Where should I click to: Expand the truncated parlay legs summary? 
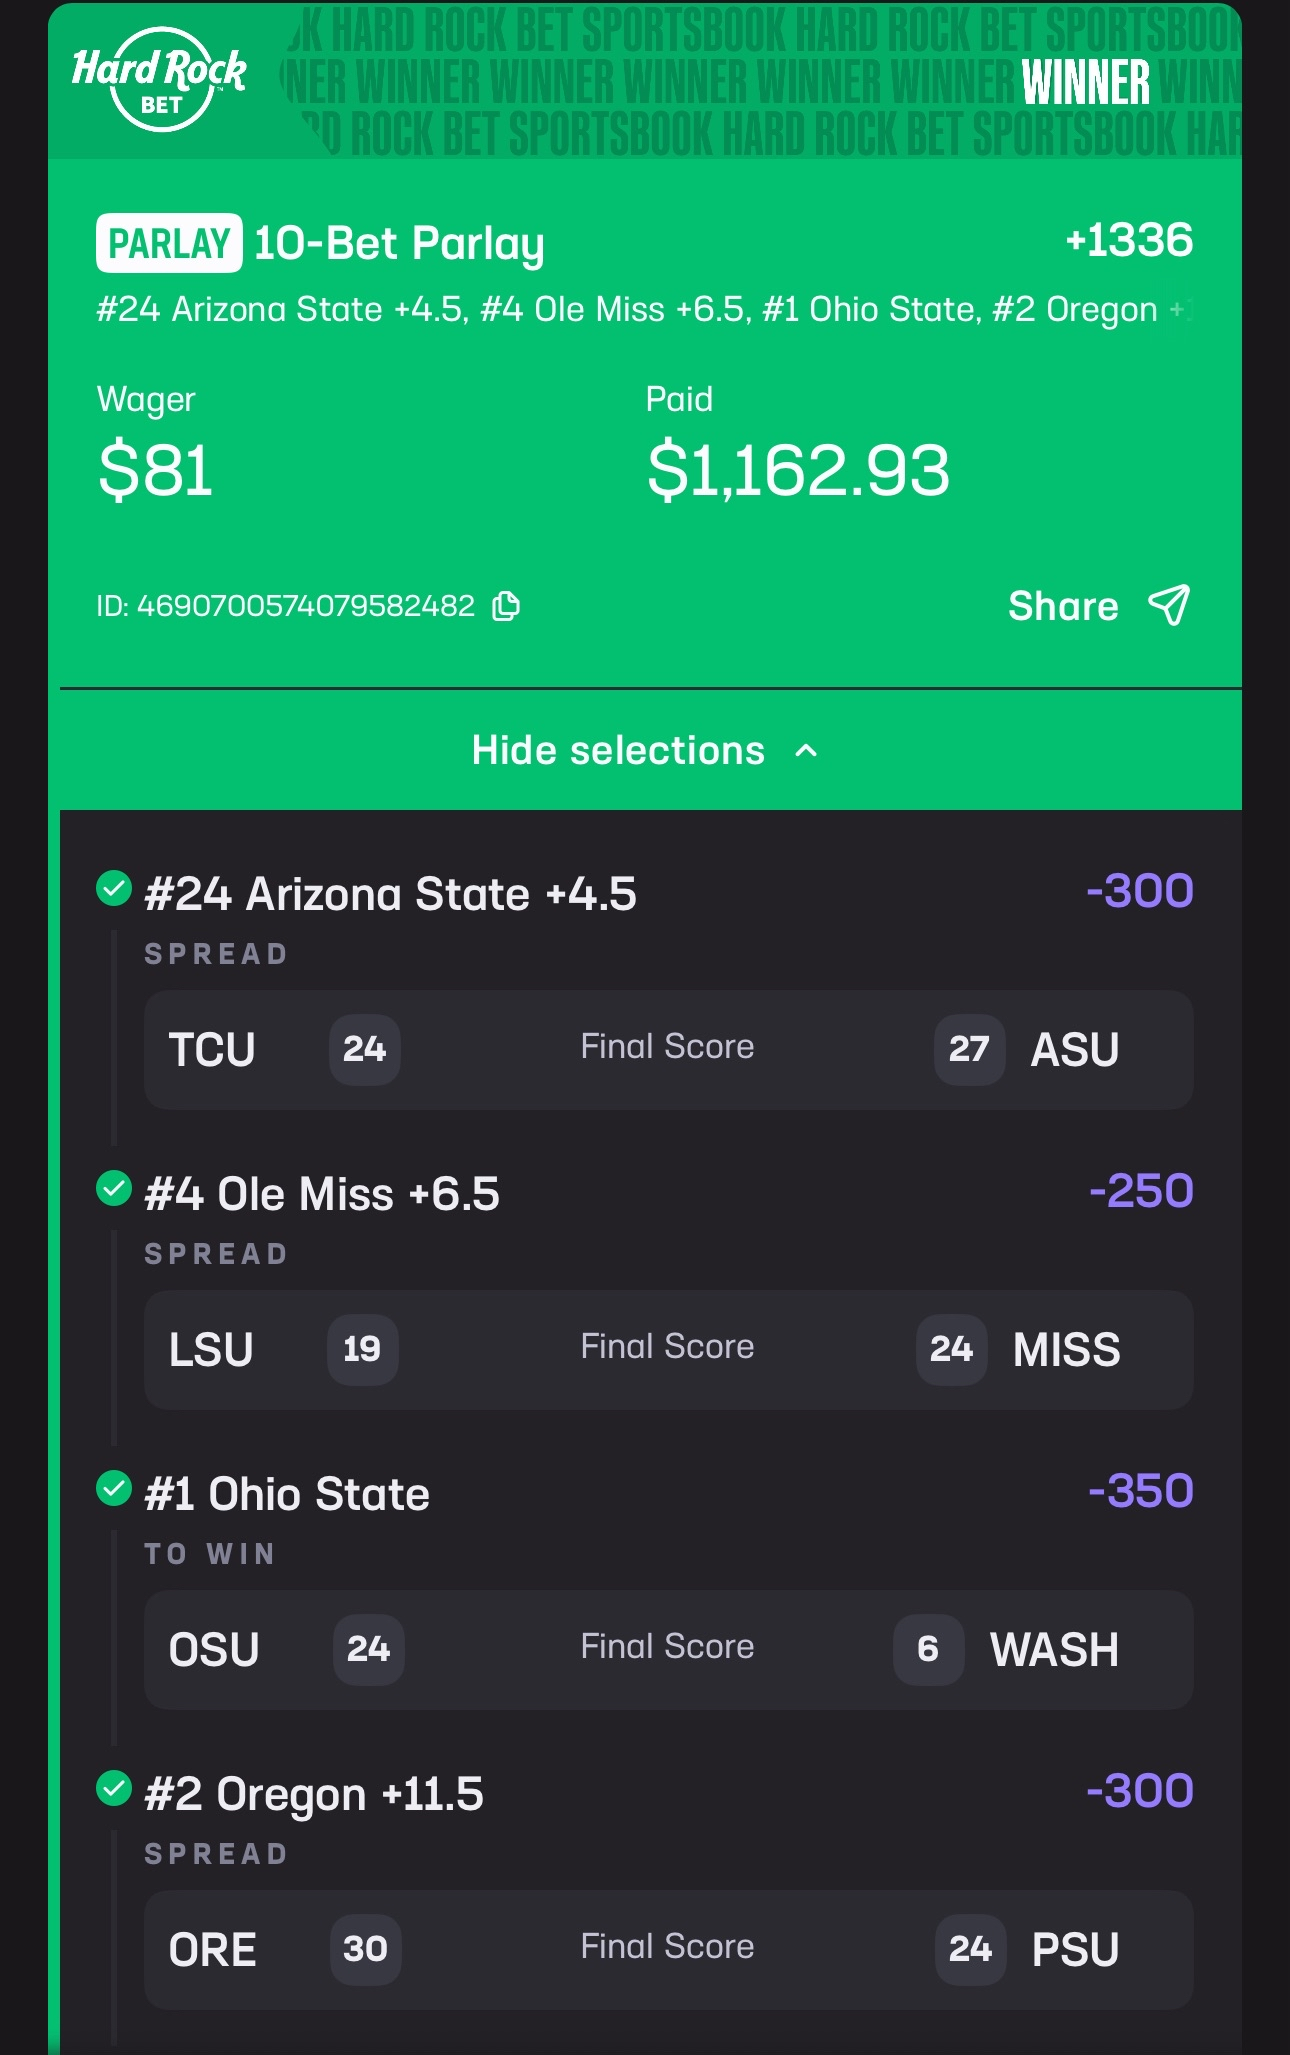[1180, 310]
